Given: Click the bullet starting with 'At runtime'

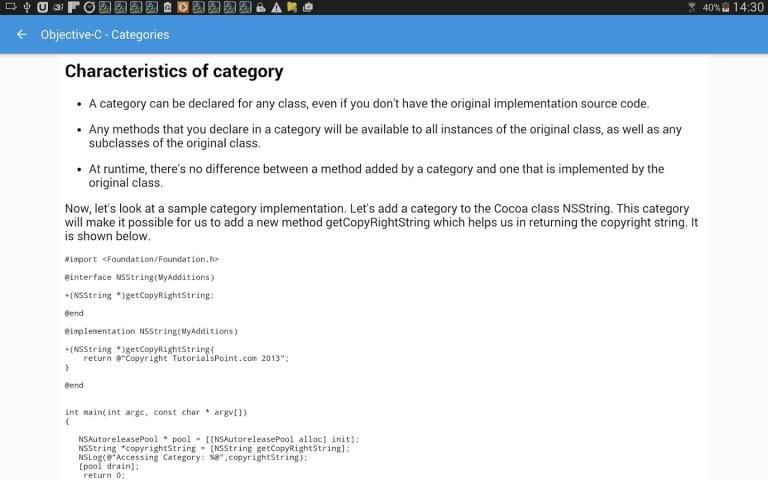Looking at the screenshot, I should [375, 176].
